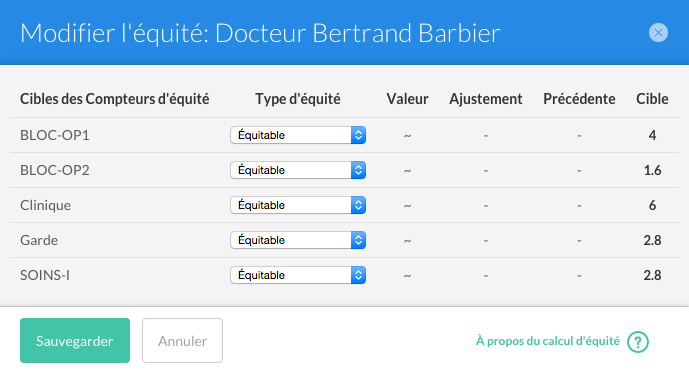Click the question mark help icon
The width and height of the screenshot is (689, 374).
(x=638, y=341)
